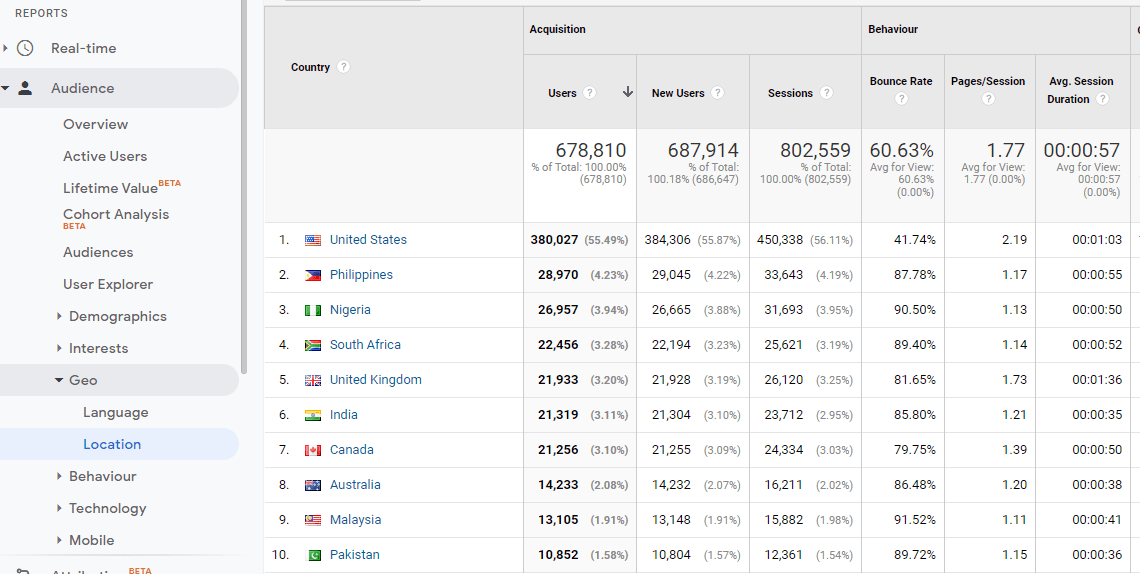Click the Real-time clock icon
The image size is (1140, 574).
point(25,48)
